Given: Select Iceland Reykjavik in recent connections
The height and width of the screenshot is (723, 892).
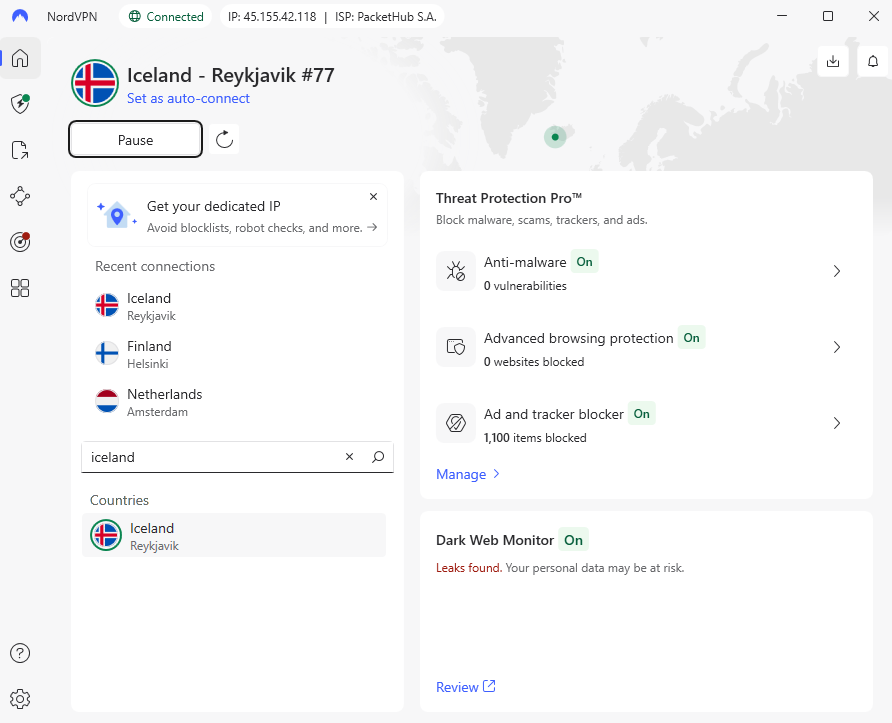Looking at the screenshot, I should 237,306.
